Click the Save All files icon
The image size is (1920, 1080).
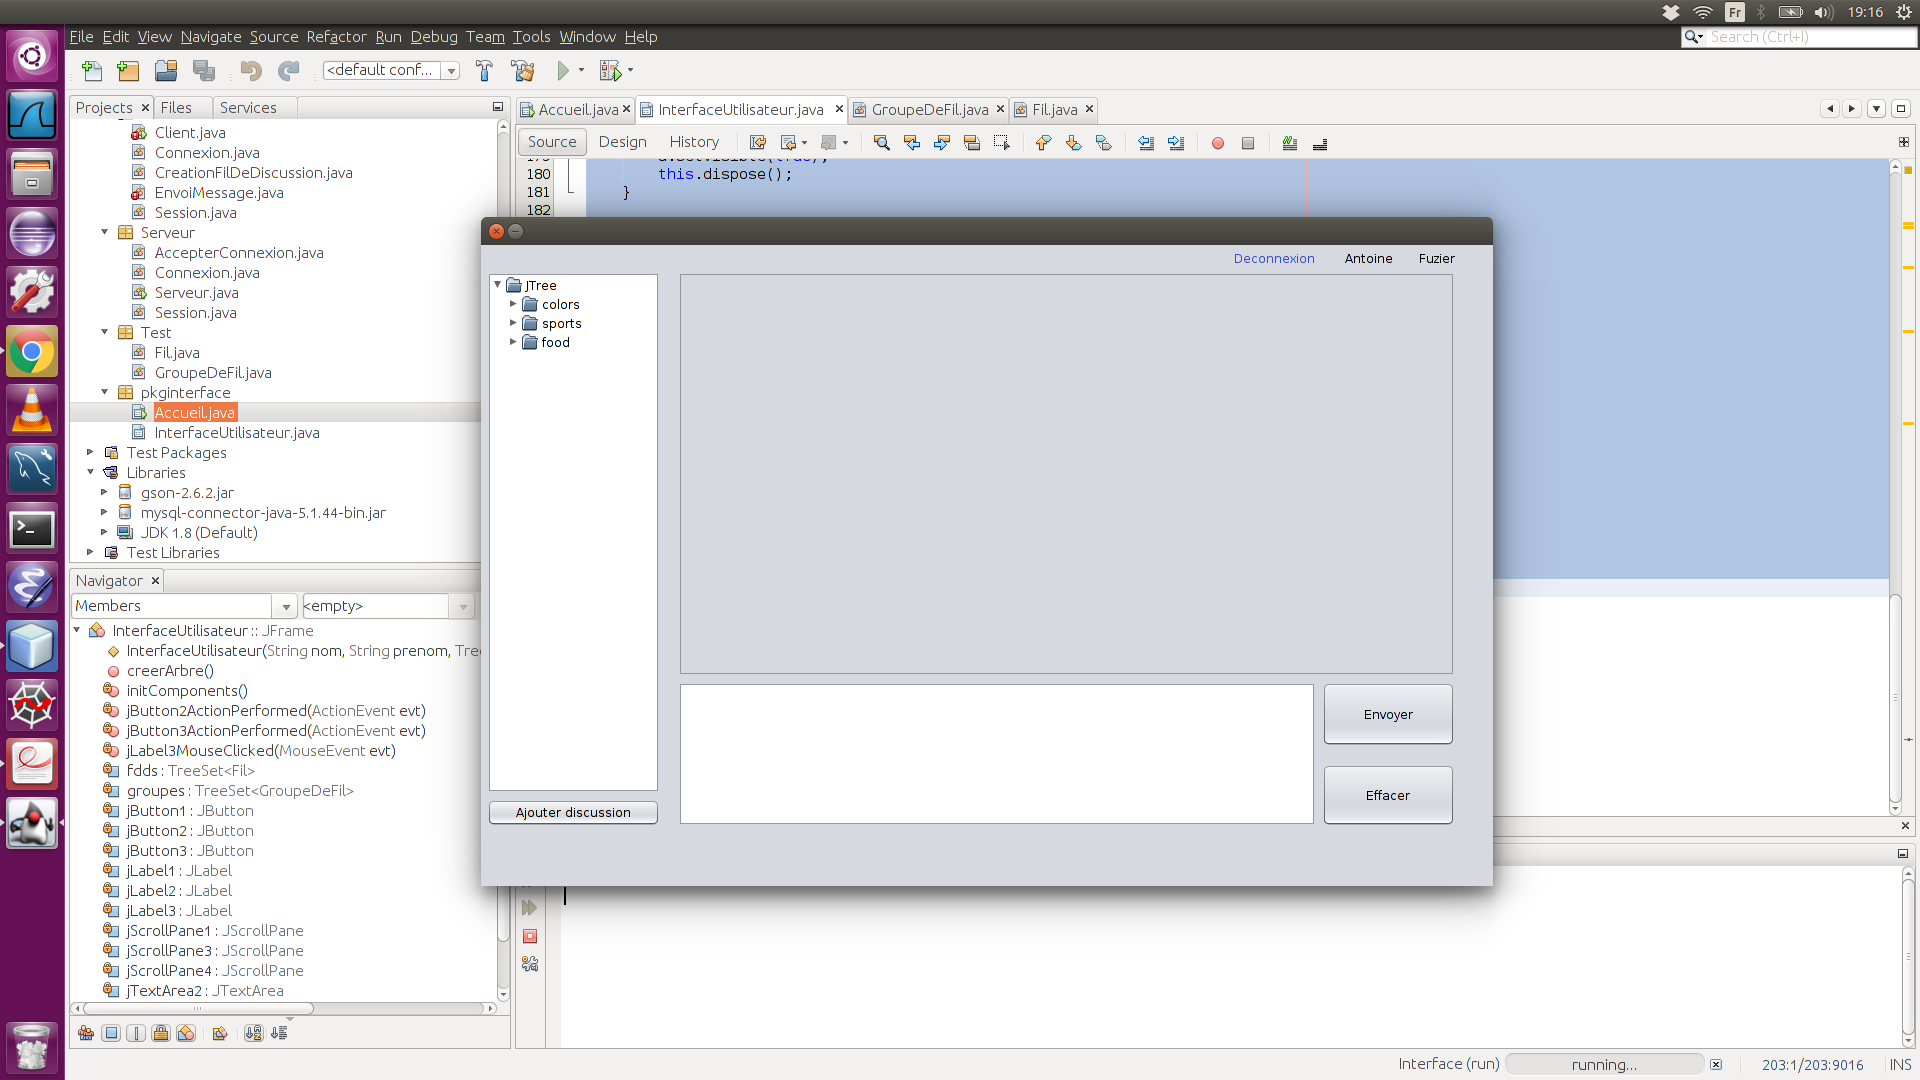[x=202, y=70]
